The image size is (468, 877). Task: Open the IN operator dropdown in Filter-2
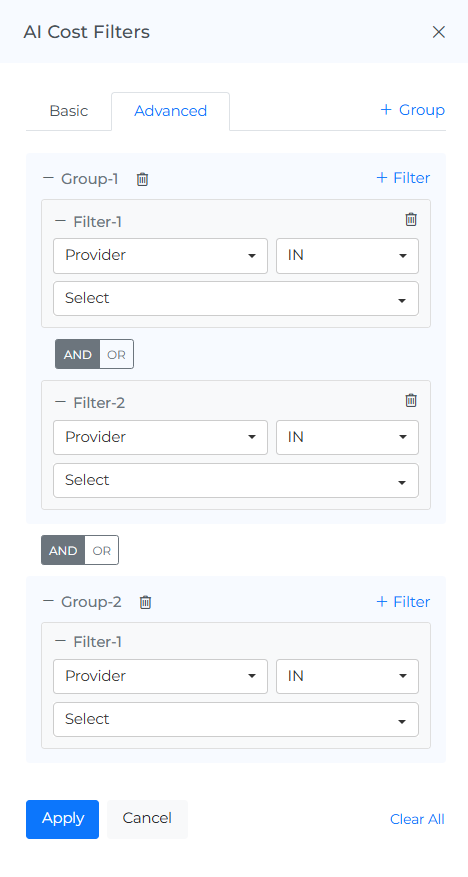coord(347,437)
